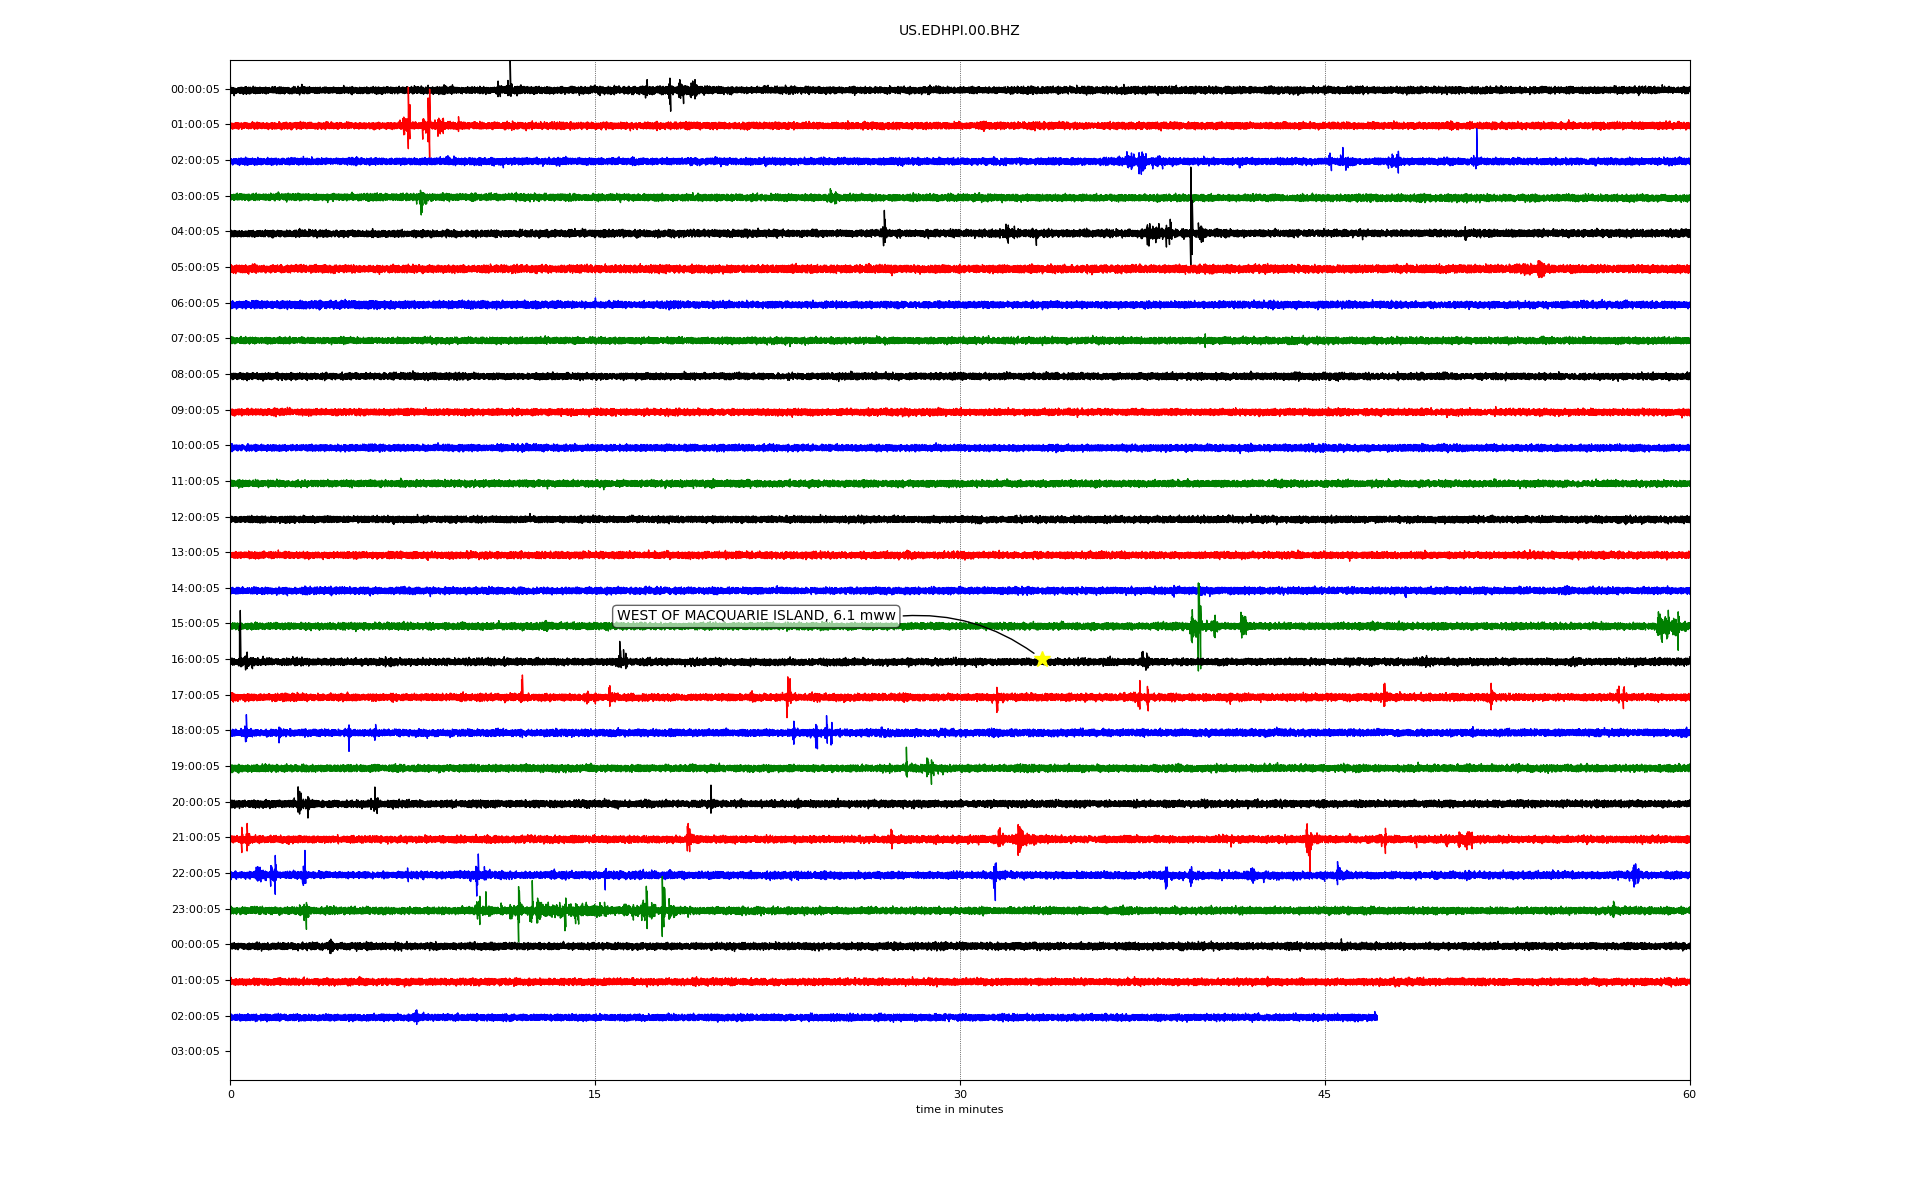The height and width of the screenshot is (1200, 1920).
Task: Select the 10:00:05 row label
Action: tap(195, 446)
